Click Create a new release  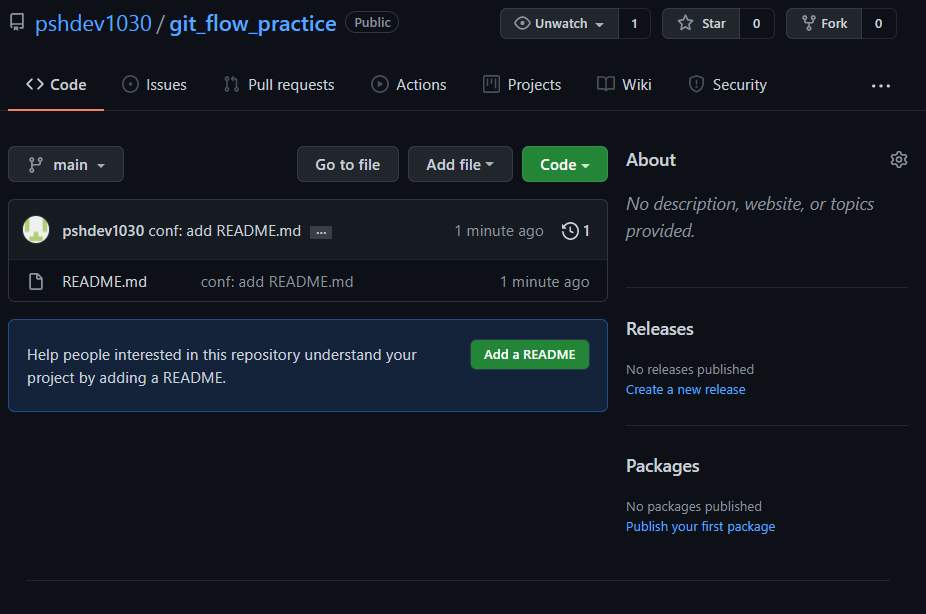(686, 390)
